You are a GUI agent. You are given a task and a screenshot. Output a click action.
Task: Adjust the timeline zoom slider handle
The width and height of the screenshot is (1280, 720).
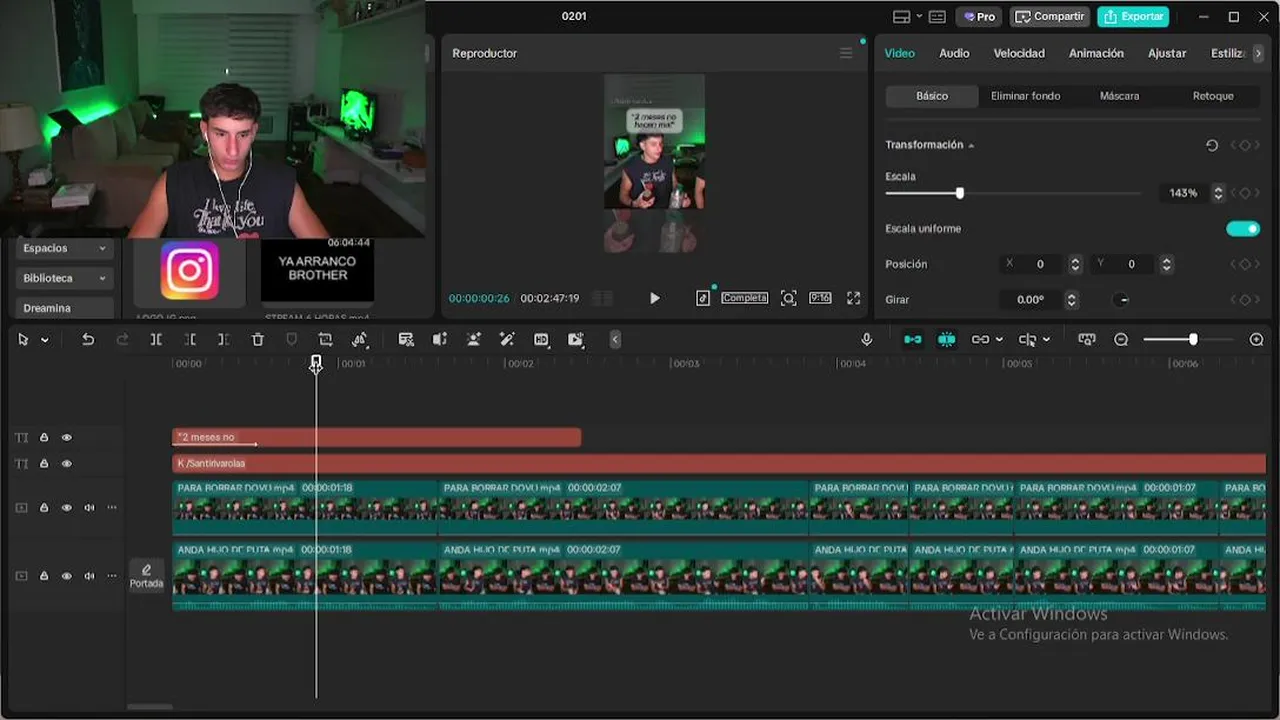pyautogui.click(x=1193, y=340)
